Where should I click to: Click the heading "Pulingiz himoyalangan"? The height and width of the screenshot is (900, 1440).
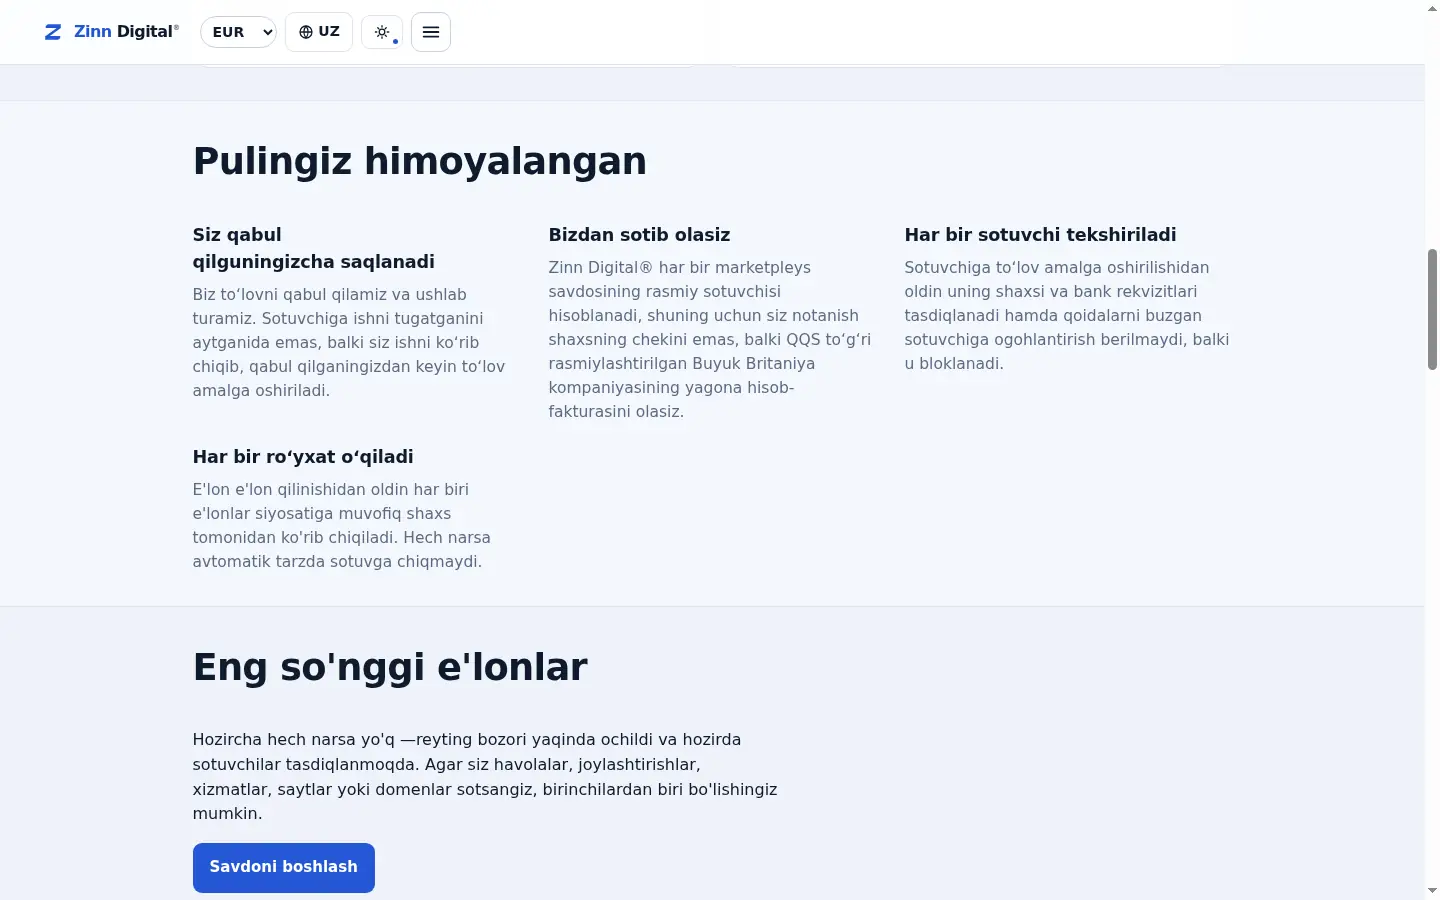420,161
